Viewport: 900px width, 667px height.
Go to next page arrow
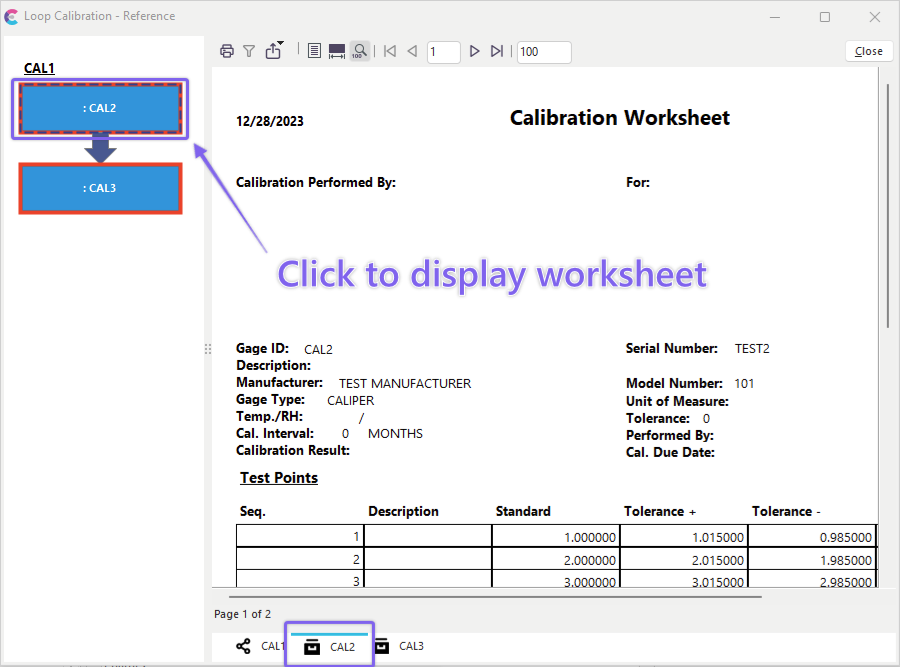coord(475,51)
